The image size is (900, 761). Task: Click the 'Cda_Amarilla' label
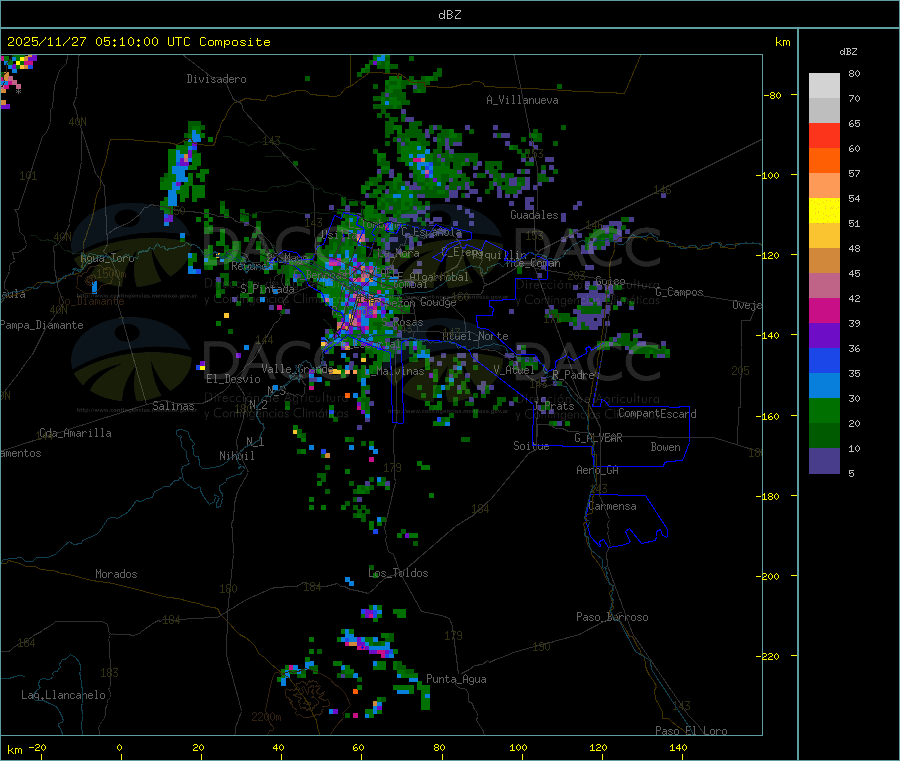75,433
